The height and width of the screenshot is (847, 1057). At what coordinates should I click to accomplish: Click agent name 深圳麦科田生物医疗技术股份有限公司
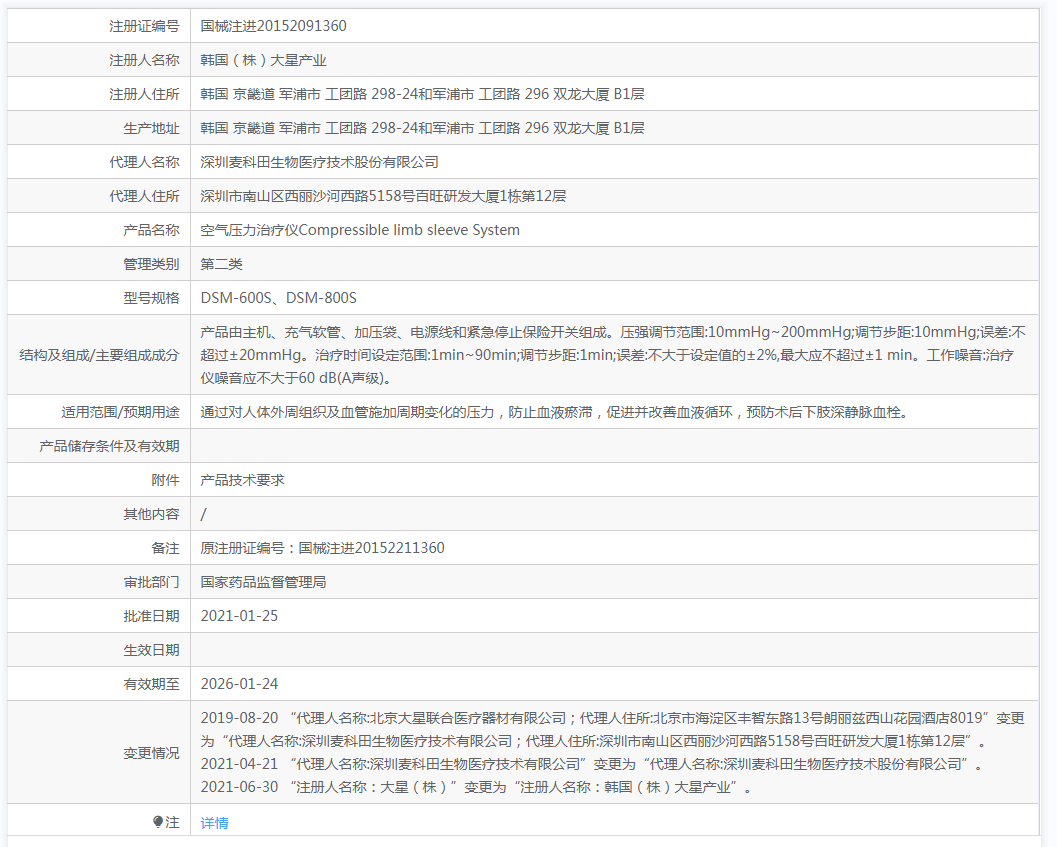coord(319,162)
